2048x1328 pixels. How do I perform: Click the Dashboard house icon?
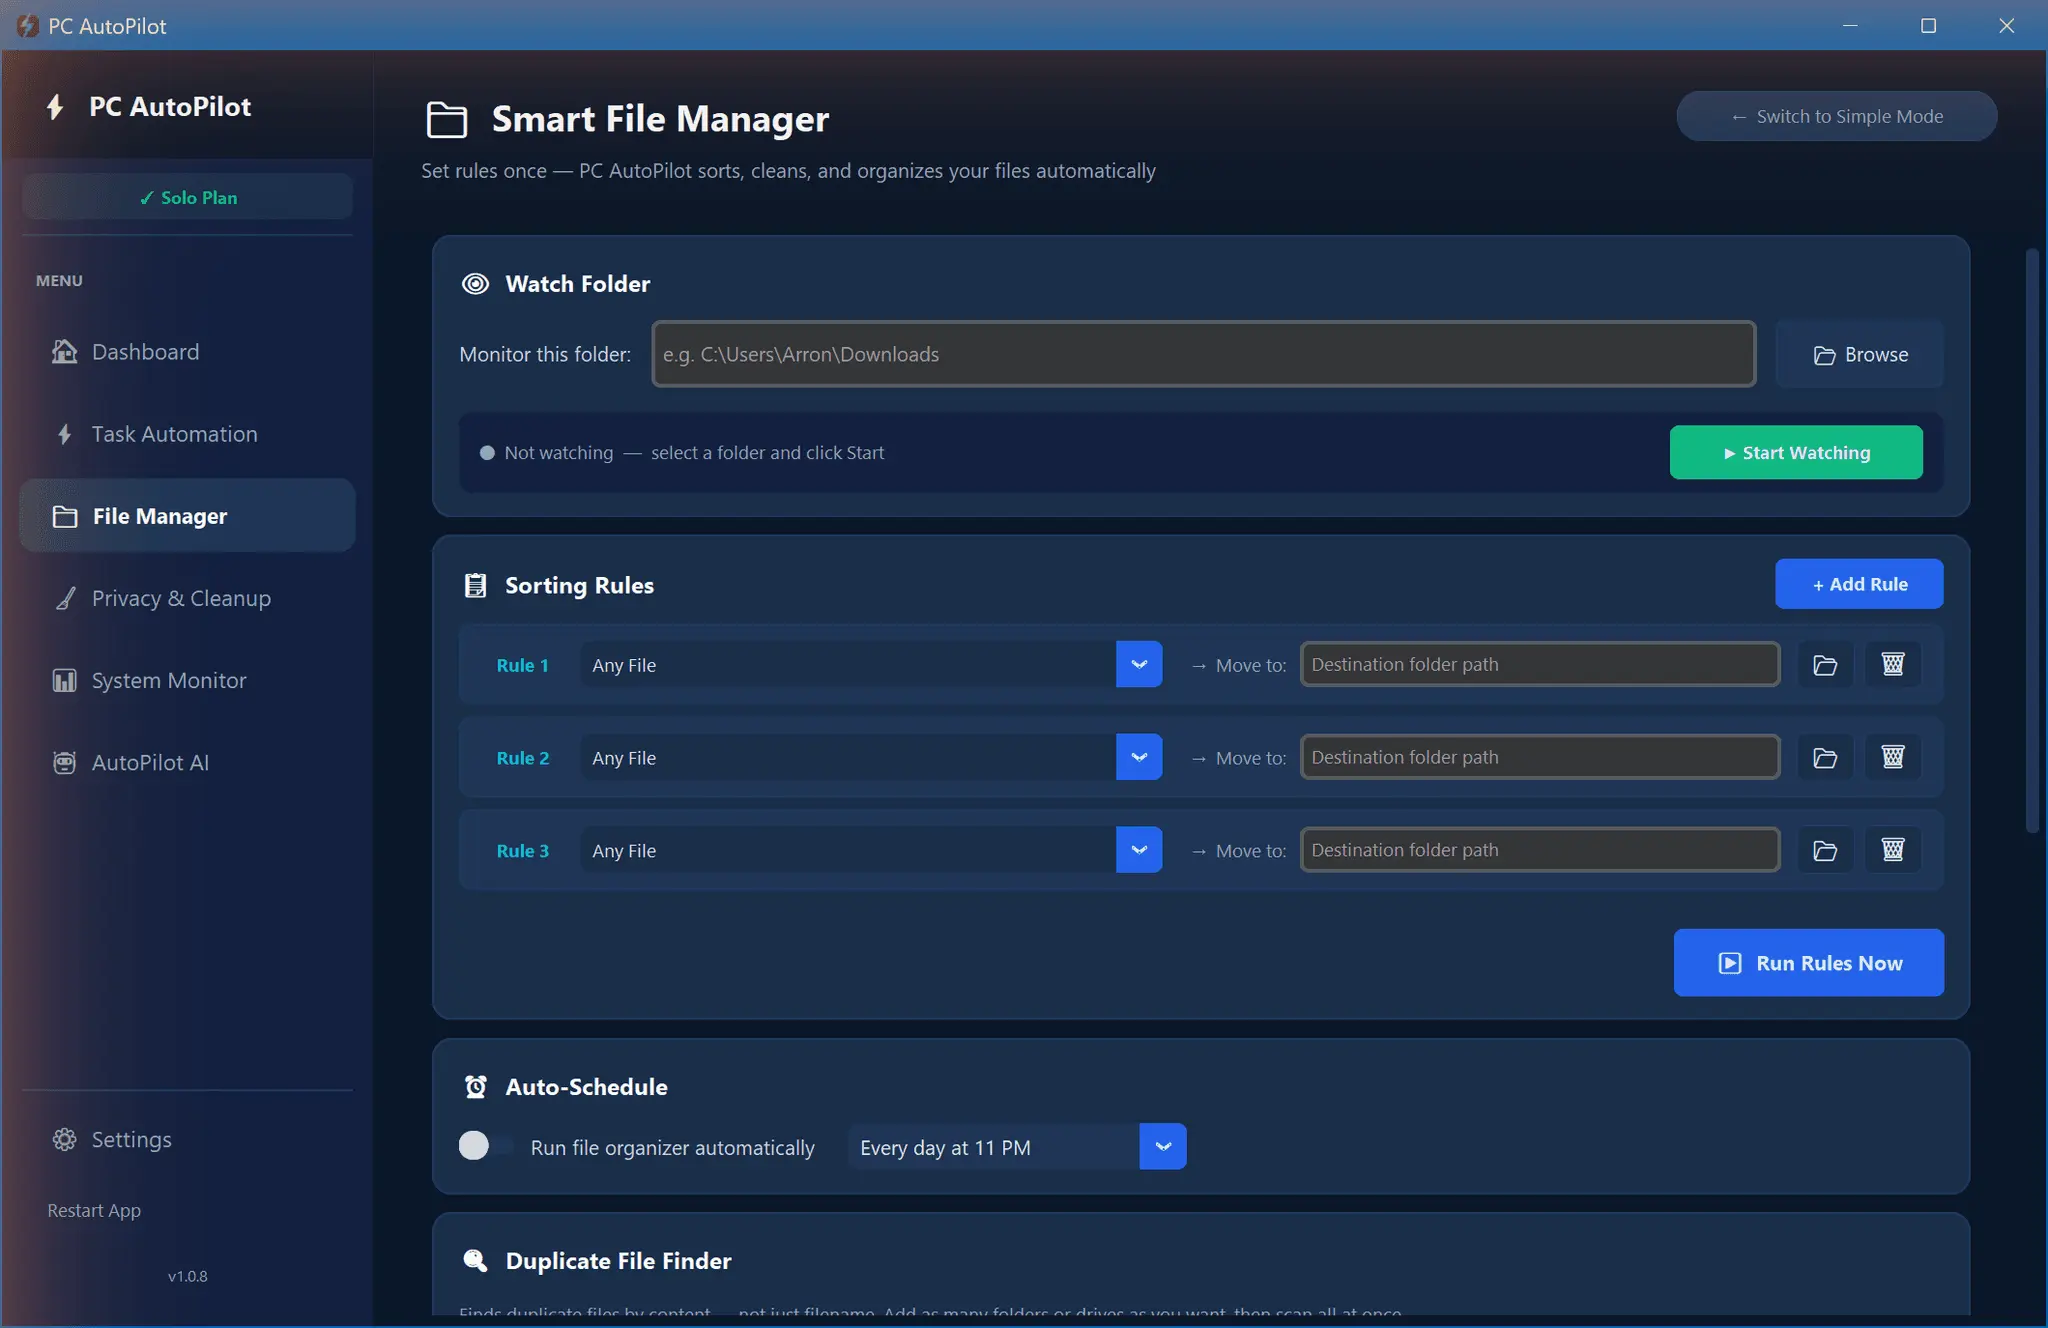coord(65,352)
